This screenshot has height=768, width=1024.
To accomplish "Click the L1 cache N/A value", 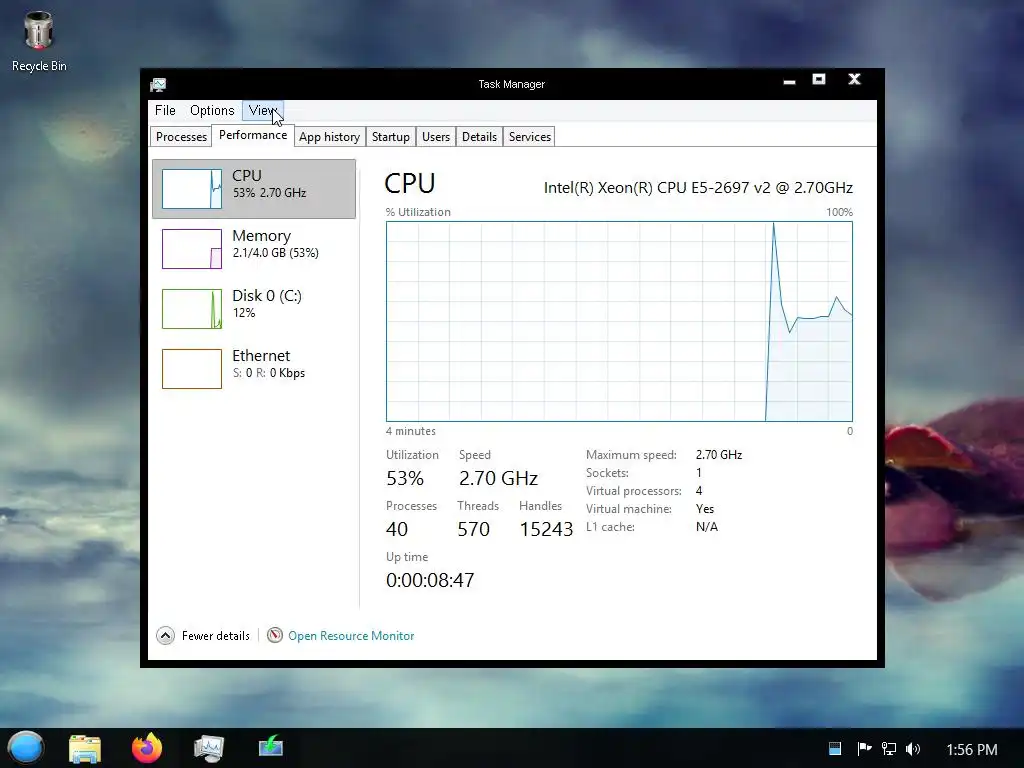I will click(707, 526).
